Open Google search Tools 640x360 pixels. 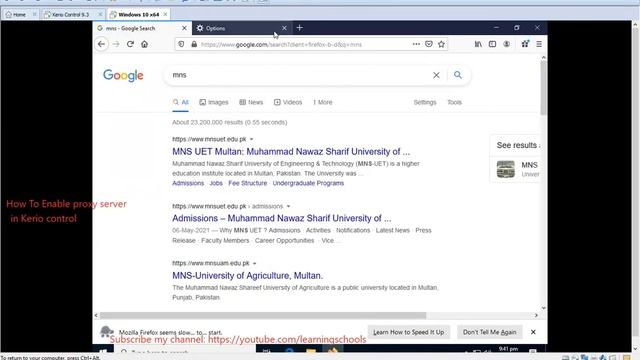coord(454,102)
